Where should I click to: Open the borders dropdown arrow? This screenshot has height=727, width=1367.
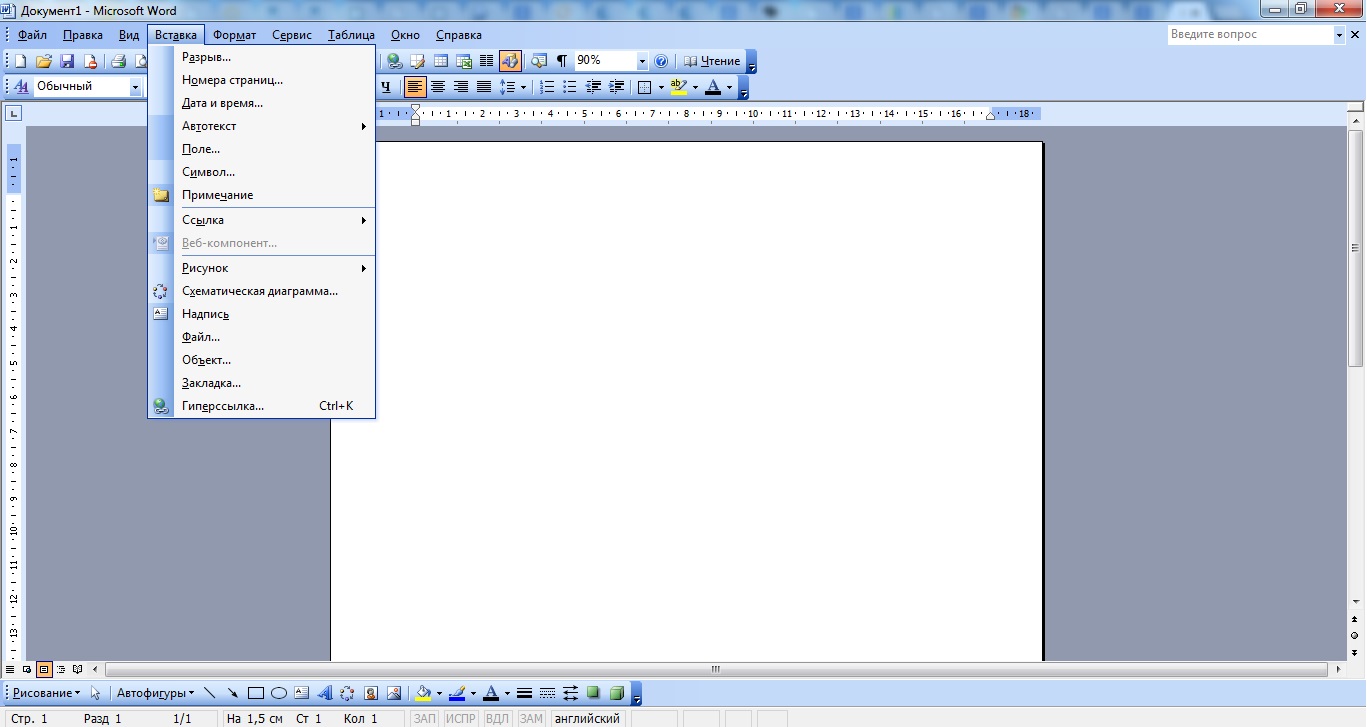pyautogui.click(x=661, y=87)
